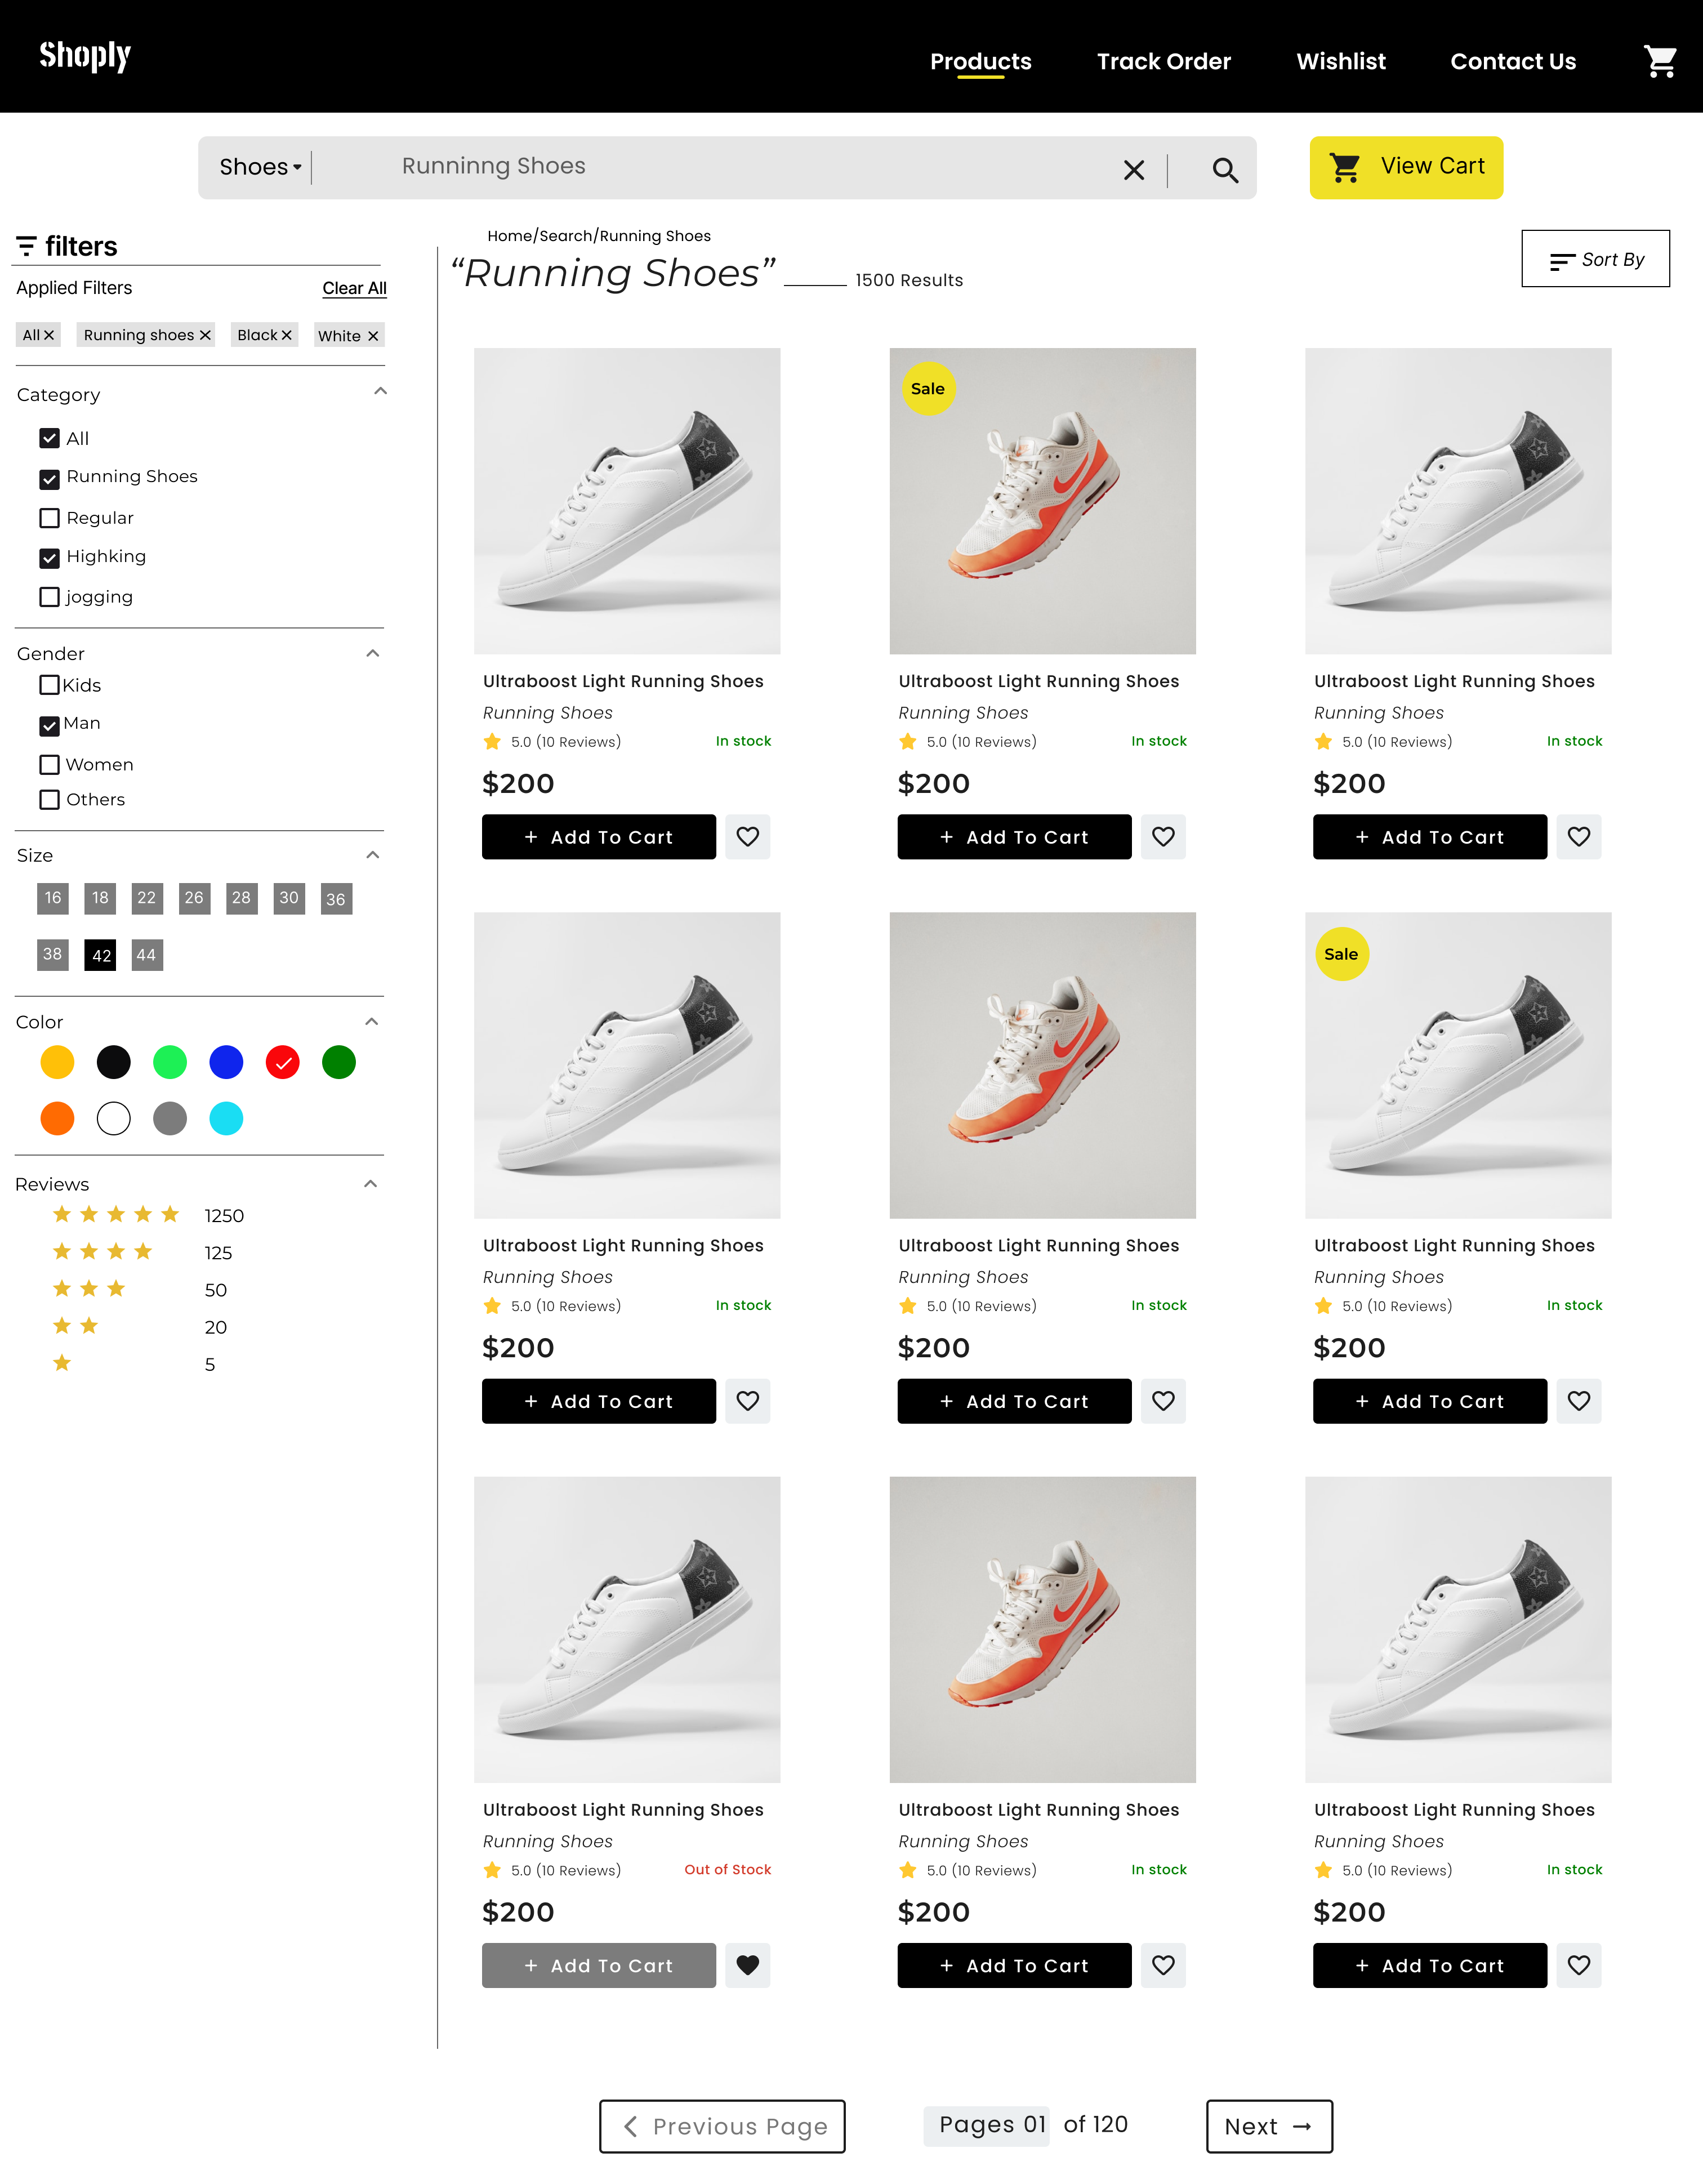This screenshot has width=1703, height=2184.
Task: Check the jogging category checkbox
Action: click(50, 597)
